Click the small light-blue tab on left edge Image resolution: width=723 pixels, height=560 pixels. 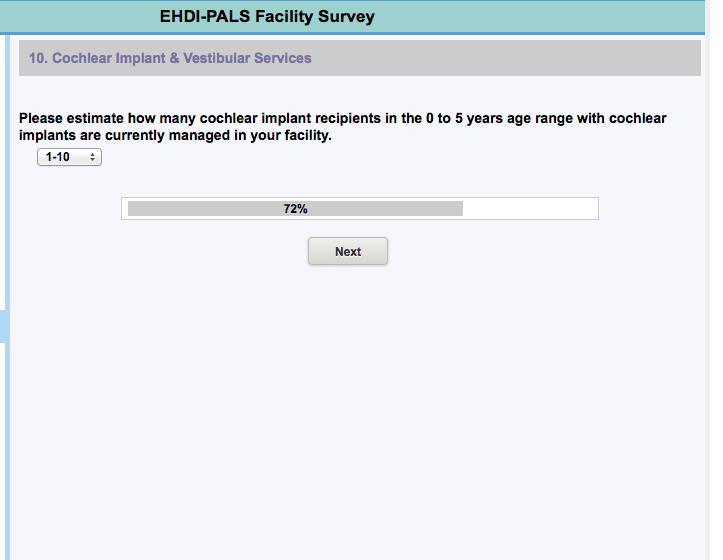3,326
